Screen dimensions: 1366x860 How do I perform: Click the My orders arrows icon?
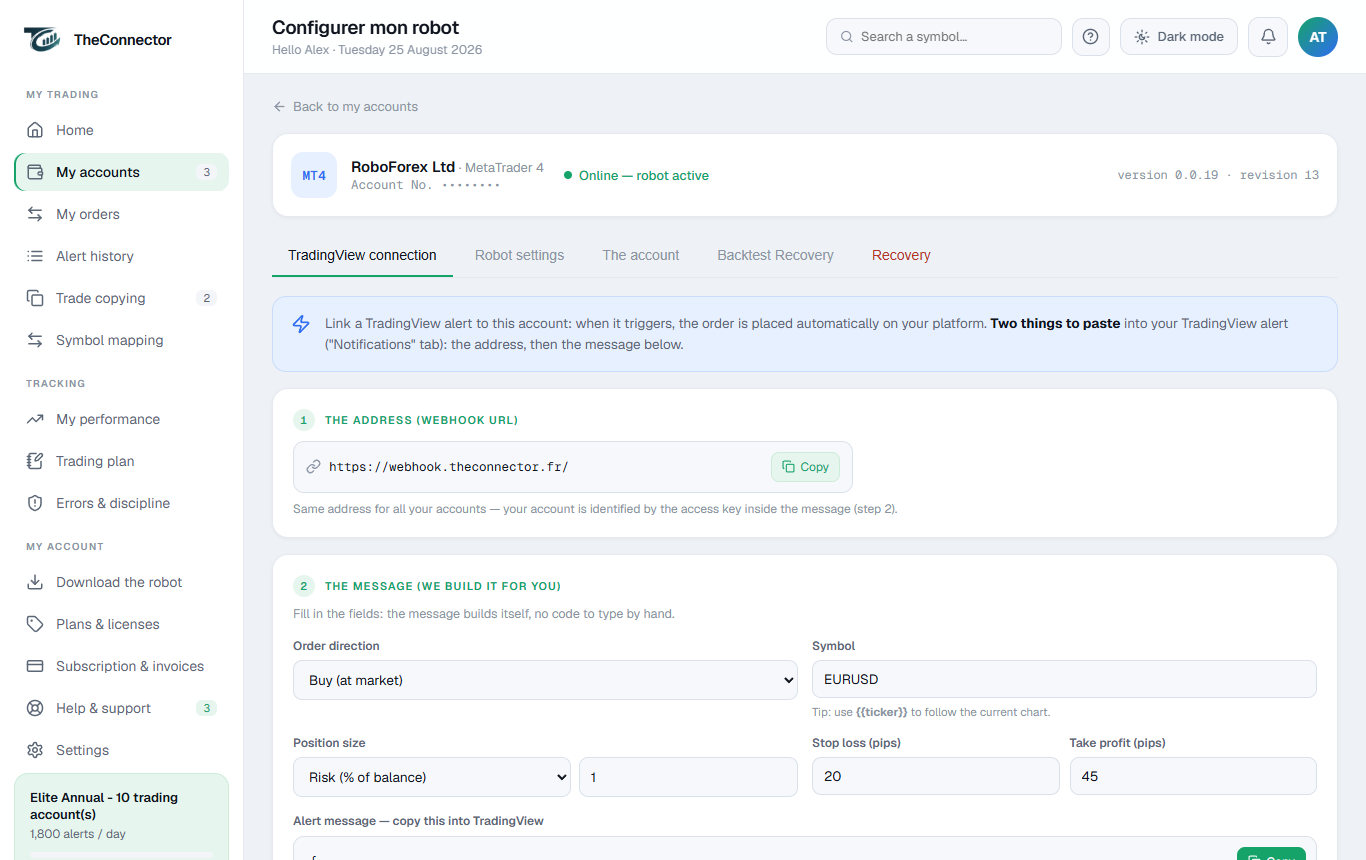click(35, 214)
